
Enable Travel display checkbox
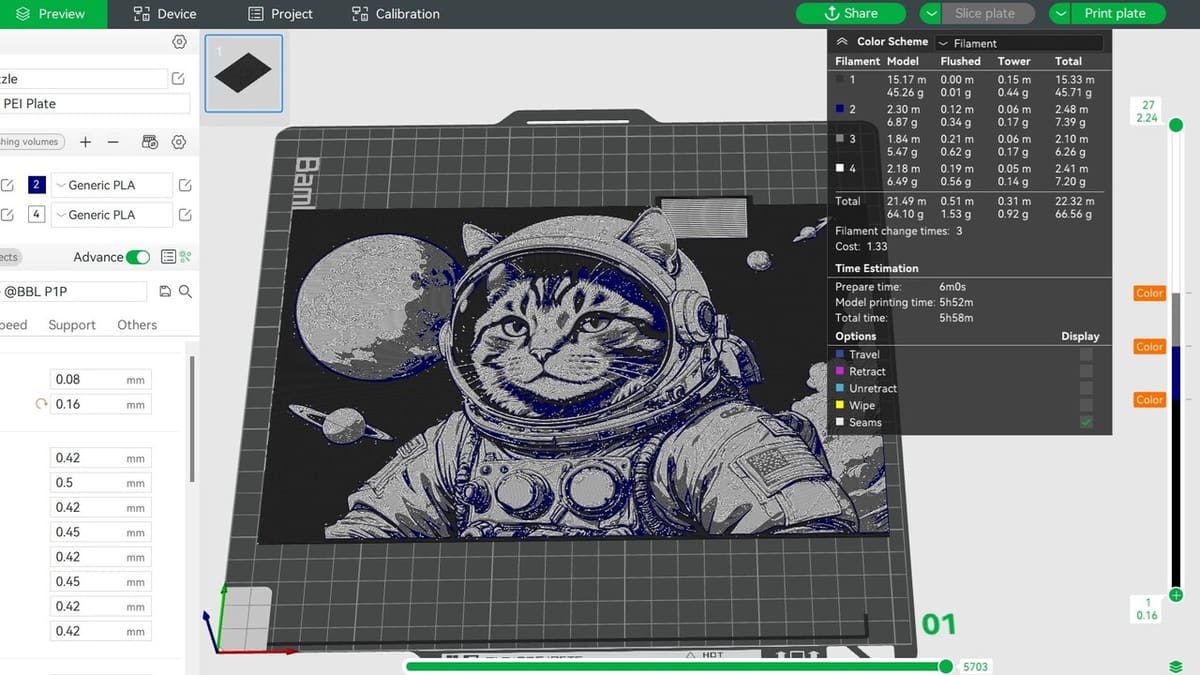click(x=1086, y=354)
